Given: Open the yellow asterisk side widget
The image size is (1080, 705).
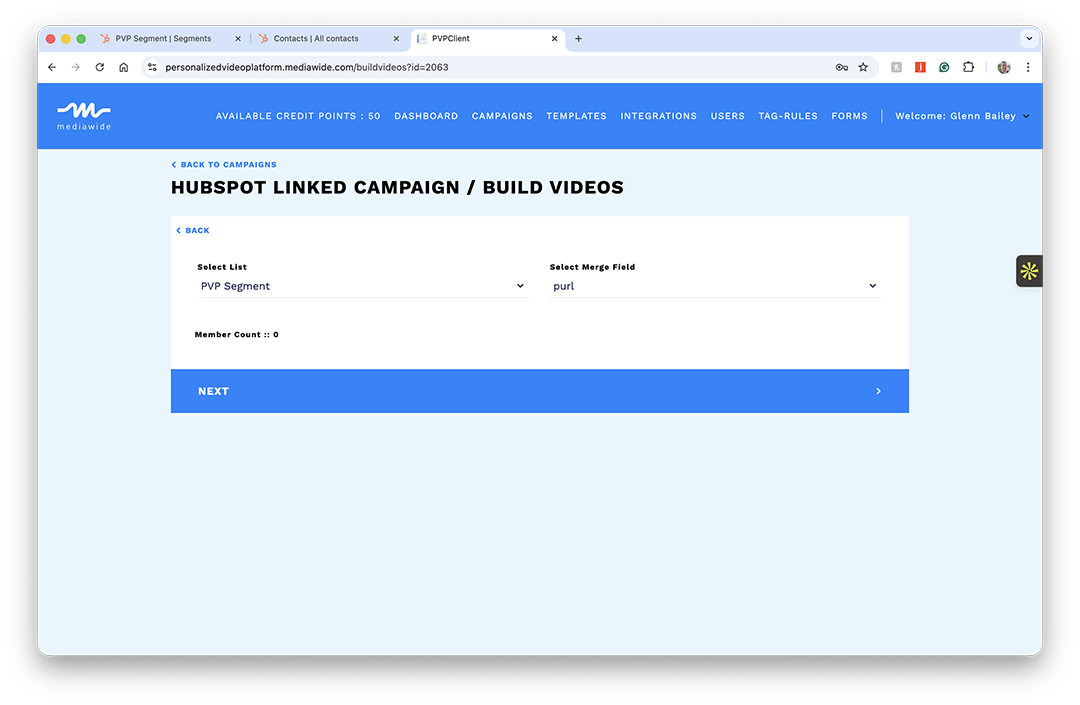Looking at the screenshot, I should (1029, 271).
